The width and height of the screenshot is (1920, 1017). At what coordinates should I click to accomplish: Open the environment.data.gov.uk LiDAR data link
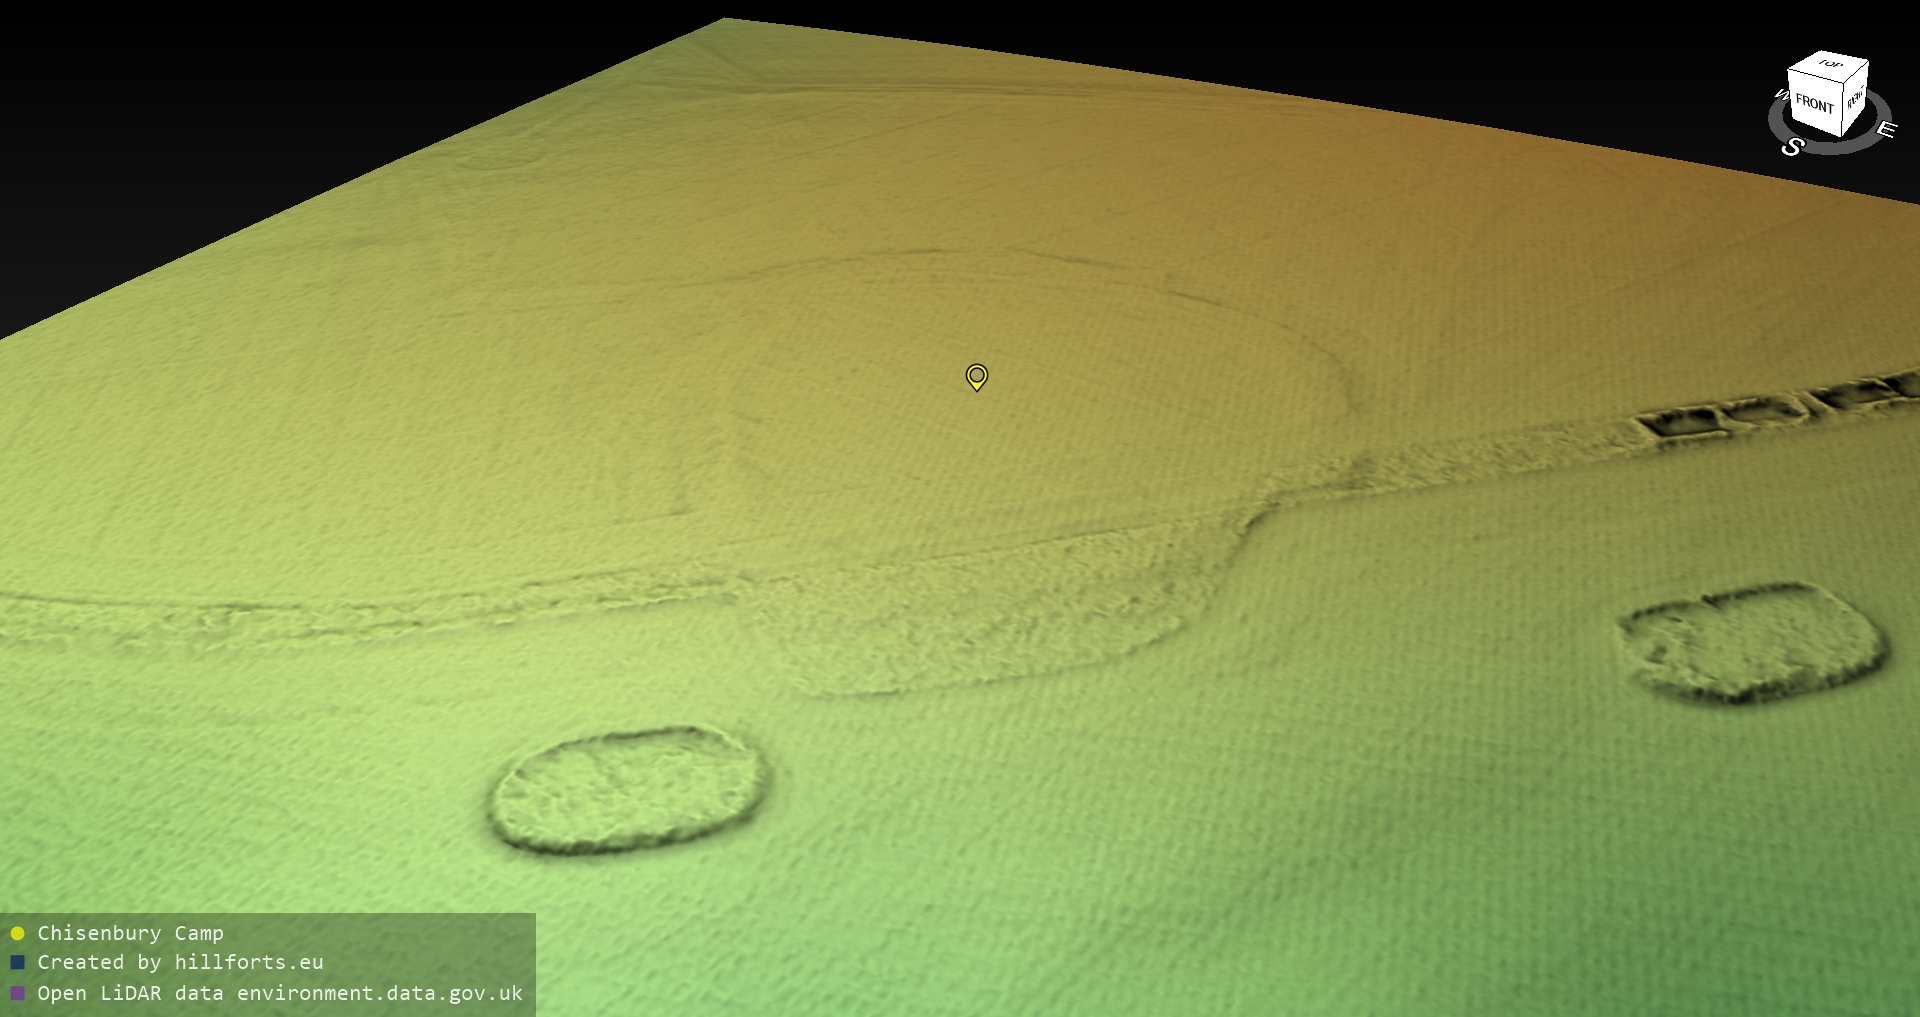click(379, 993)
